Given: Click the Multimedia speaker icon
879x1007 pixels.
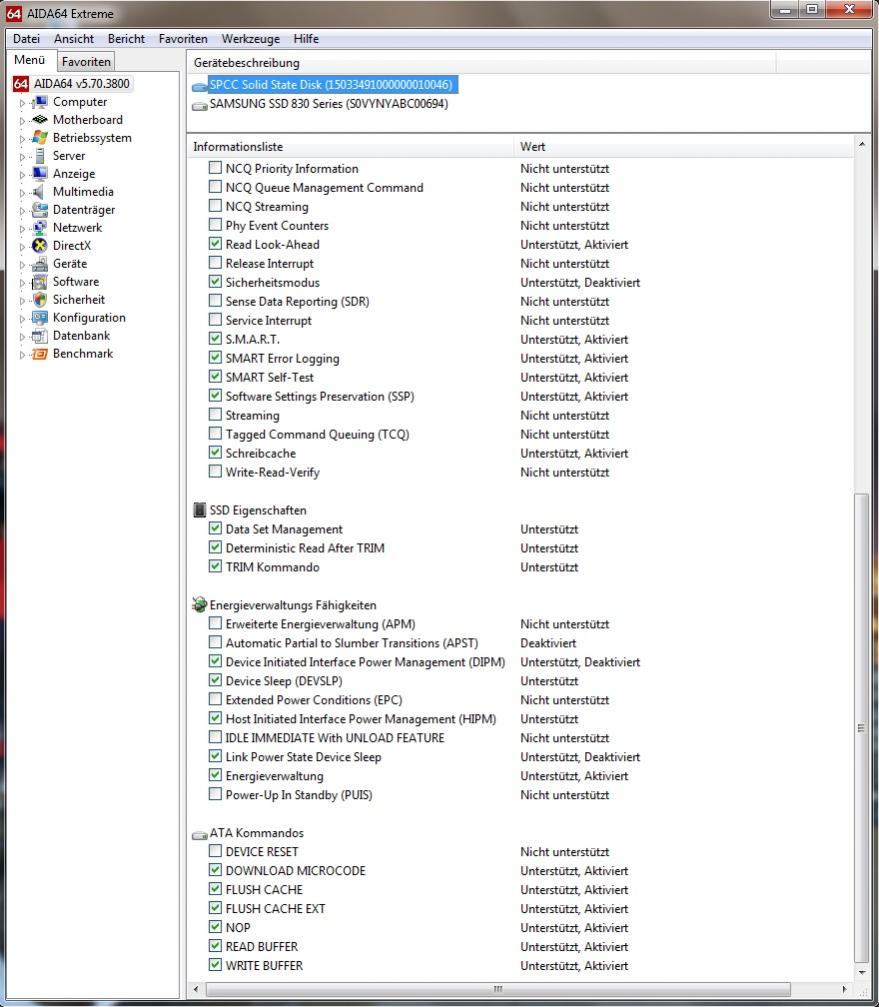Looking at the screenshot, I should pos(40,192).
